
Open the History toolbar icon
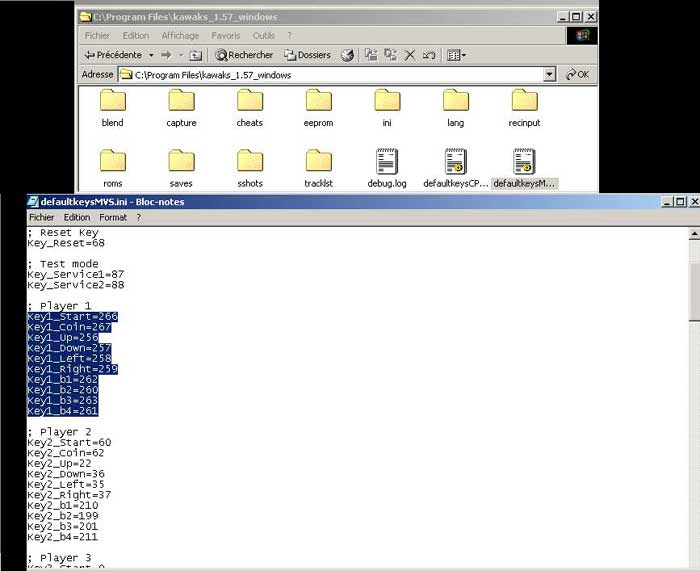coord(347,55)
